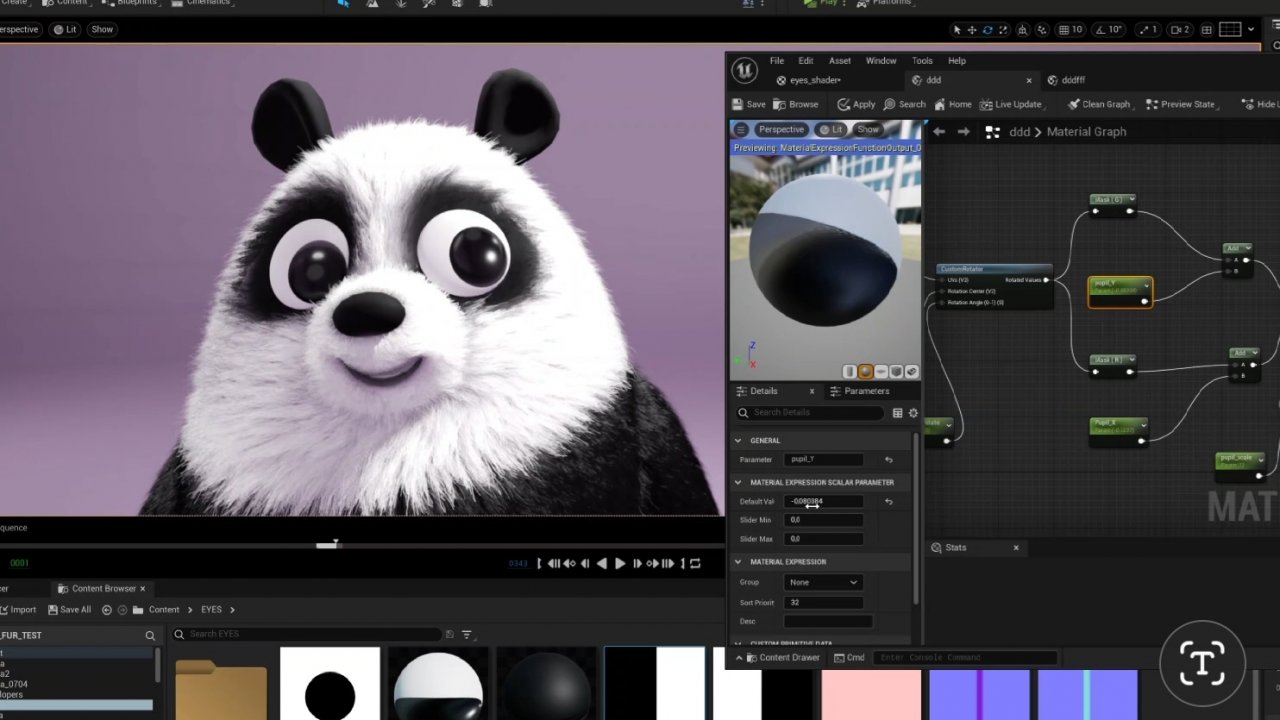The width and height of the screenshot is (1280, 720).
Task: Set preview mesh to cylinder
Action: [x=850, y=371]
